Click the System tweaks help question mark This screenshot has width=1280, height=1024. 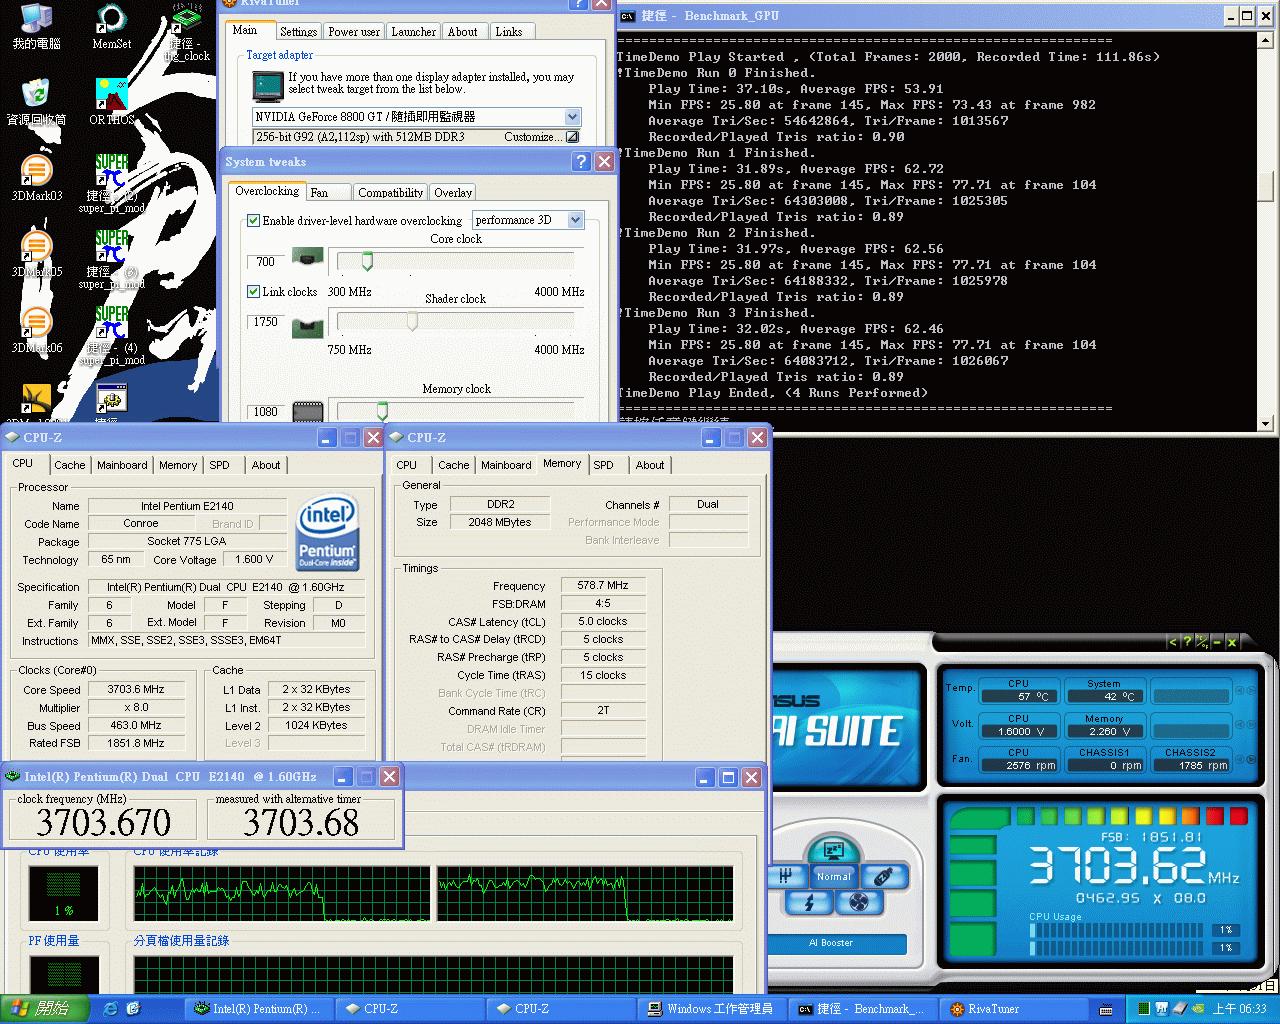581,161
